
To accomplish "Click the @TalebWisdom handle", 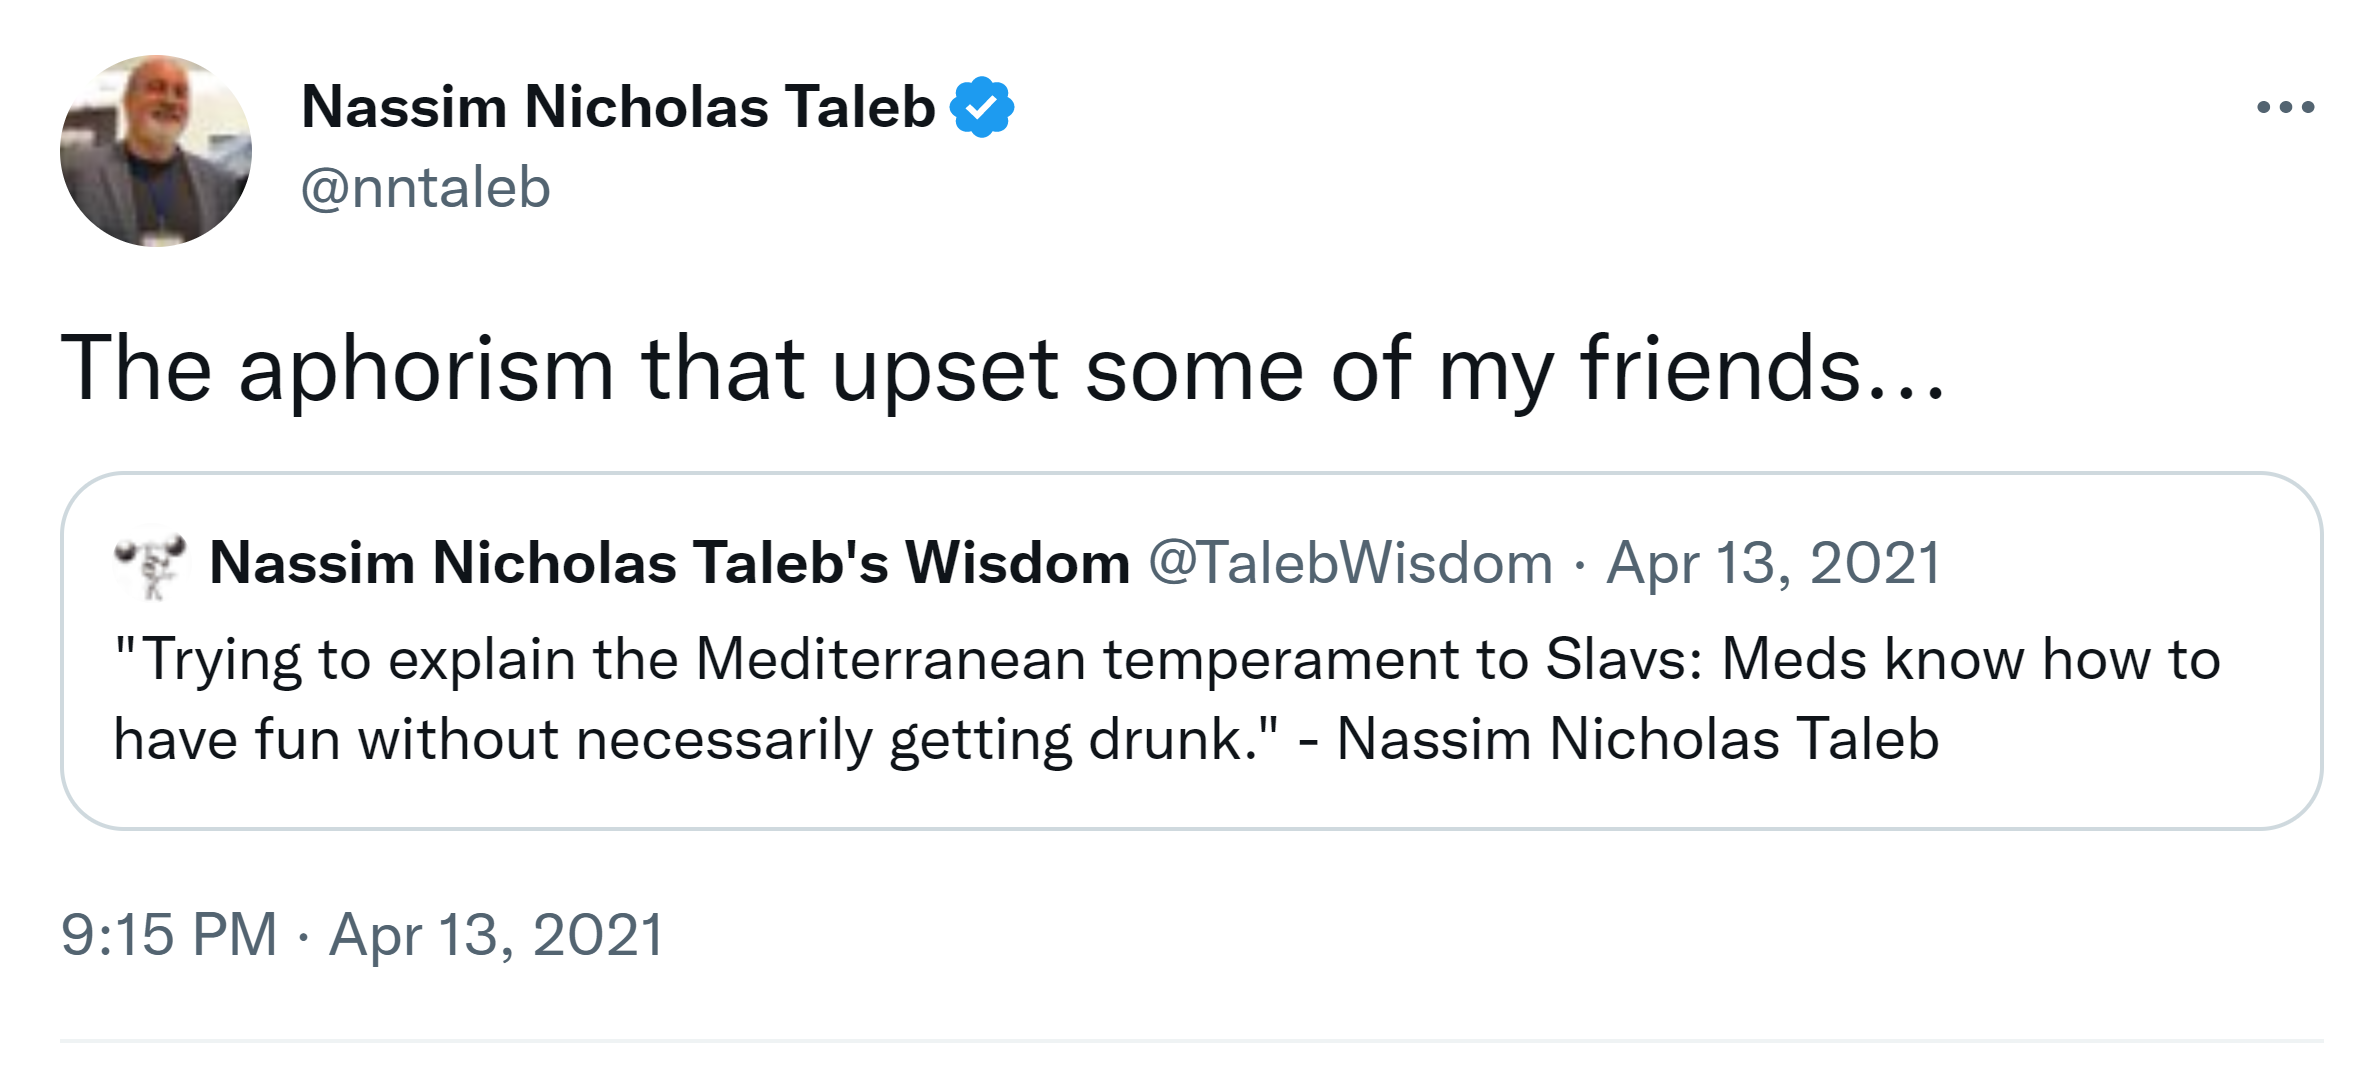I will [x=1350, y=563].
